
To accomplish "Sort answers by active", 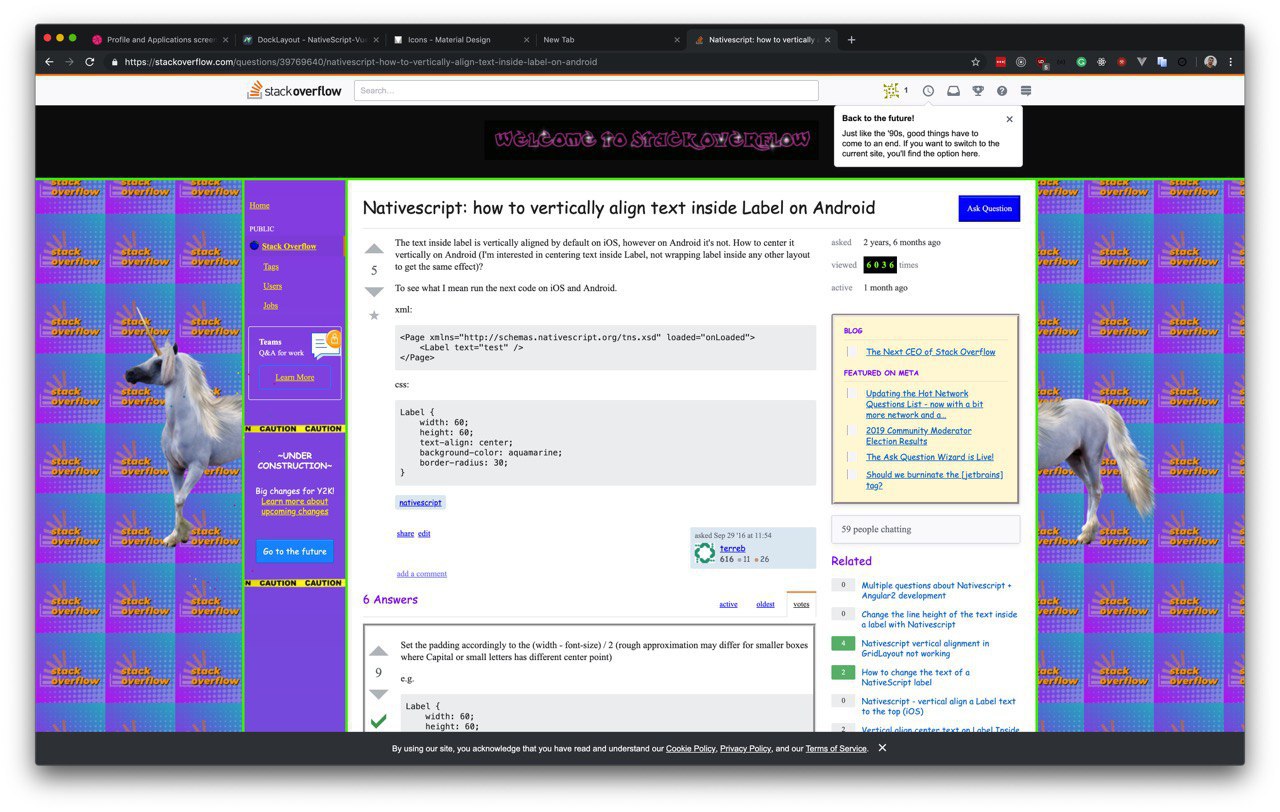I will 728,604.
